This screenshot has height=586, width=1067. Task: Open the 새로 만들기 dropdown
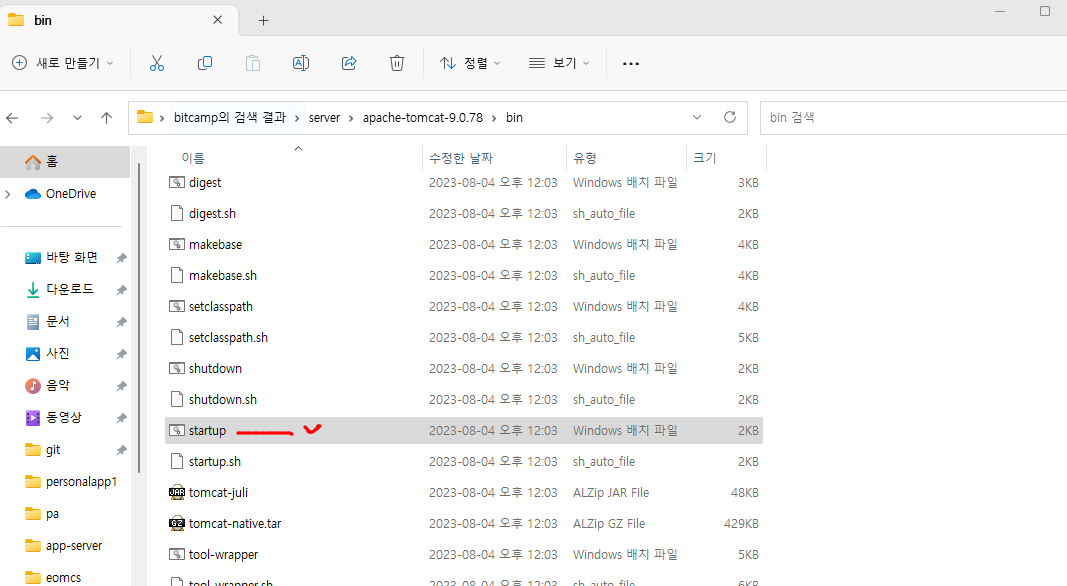(x=63, y=63)
